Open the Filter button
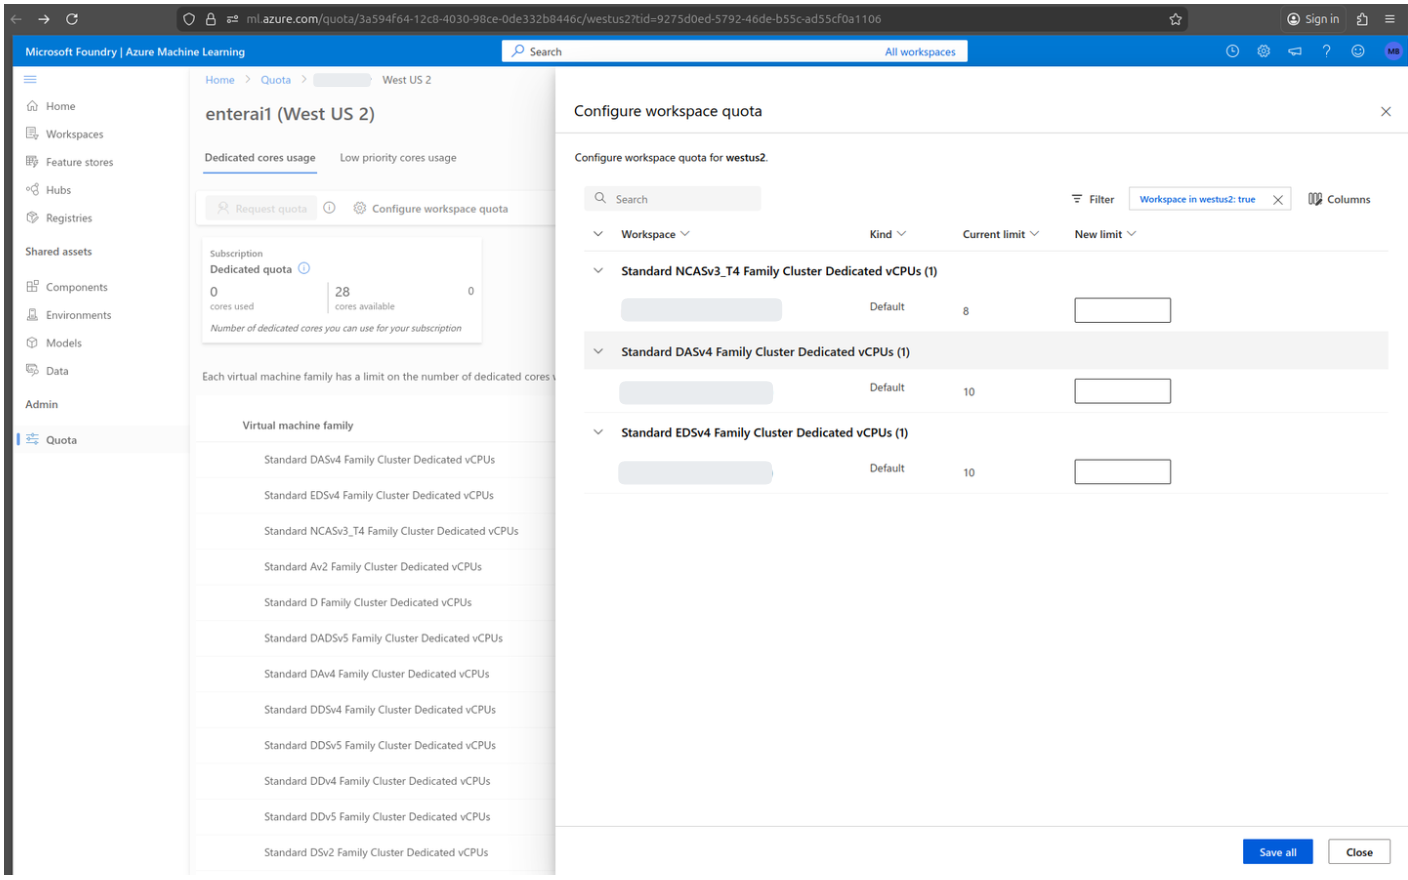The height and width of the screenshot is (880, 1408). click(1093, 199)
